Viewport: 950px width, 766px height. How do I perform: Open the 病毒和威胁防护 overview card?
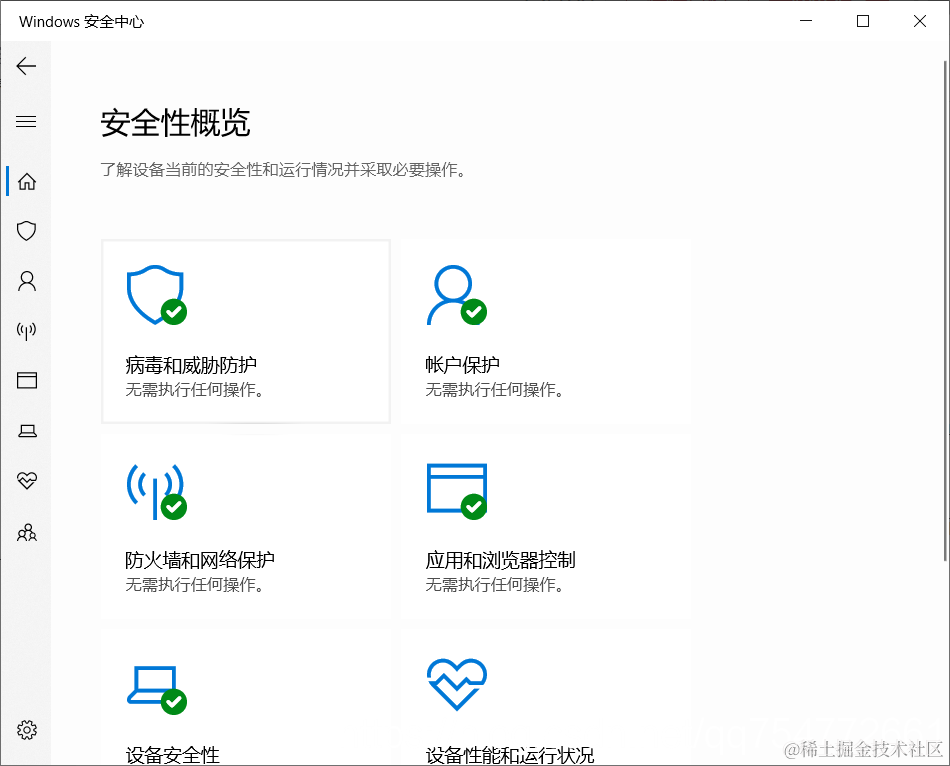pyautogui.click(x=245, y=330)
